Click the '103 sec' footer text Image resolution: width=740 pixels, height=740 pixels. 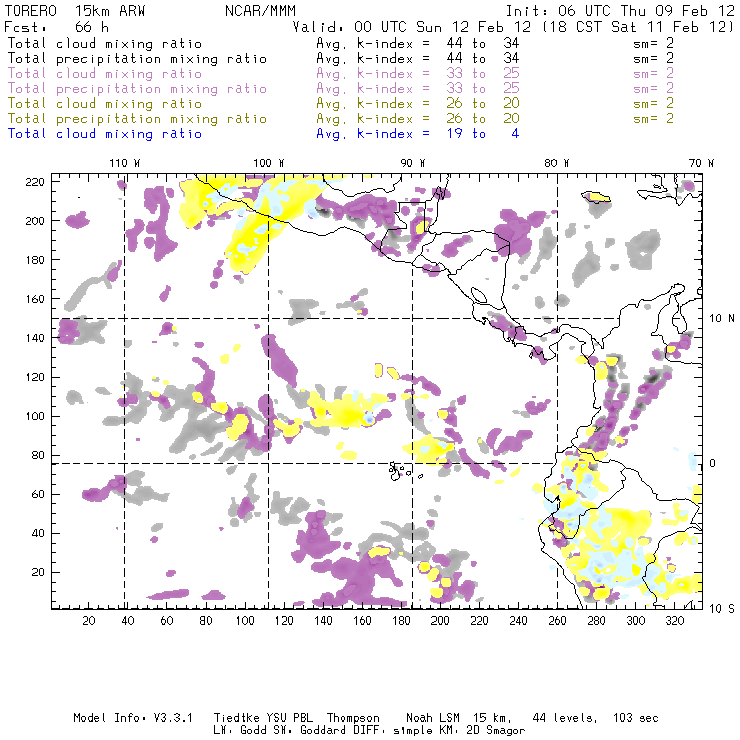pyautogui.click(x=636, y=718)
